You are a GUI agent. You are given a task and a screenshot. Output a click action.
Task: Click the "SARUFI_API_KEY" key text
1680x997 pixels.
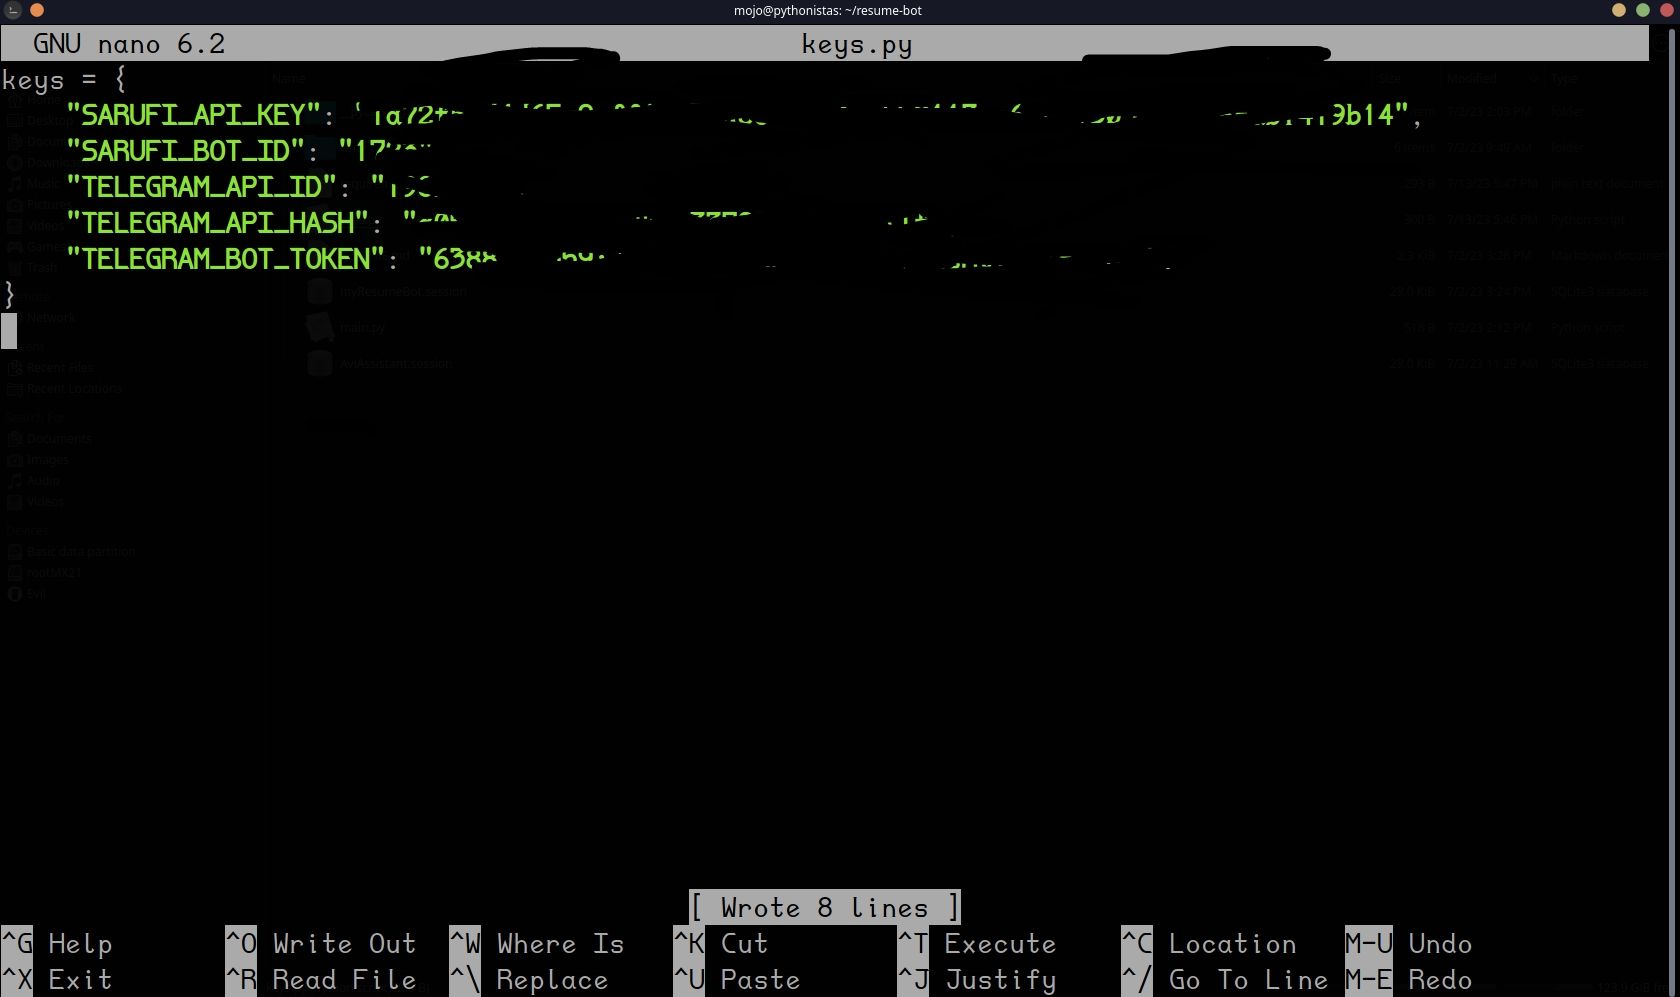(193, 115)
